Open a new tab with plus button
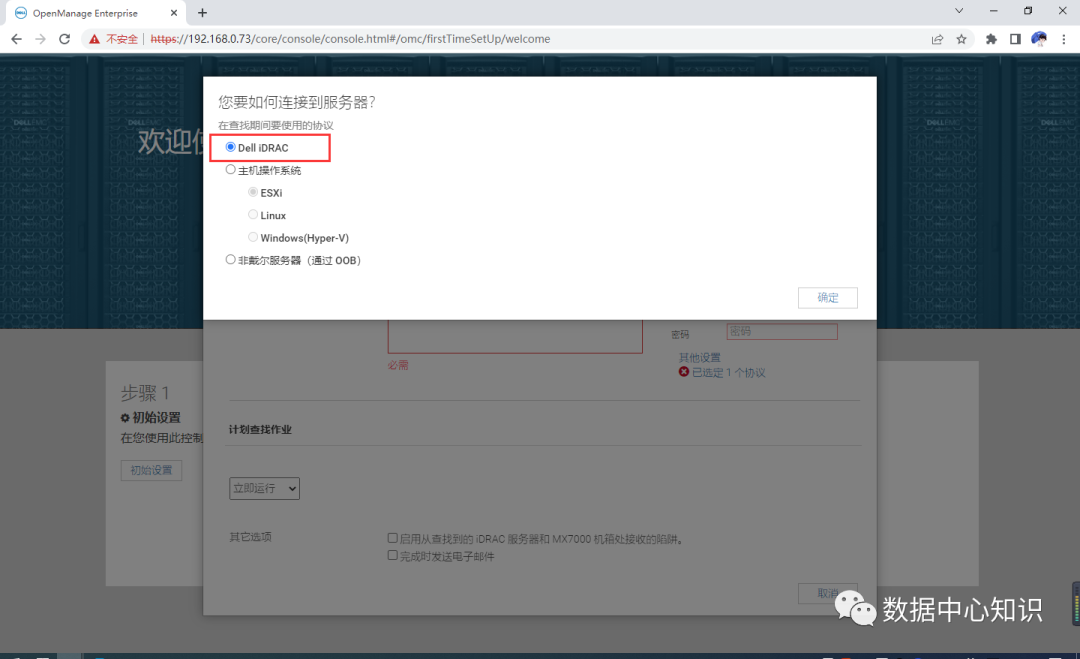The height and width of the screenshot is (659, 1080). [202, 13]
